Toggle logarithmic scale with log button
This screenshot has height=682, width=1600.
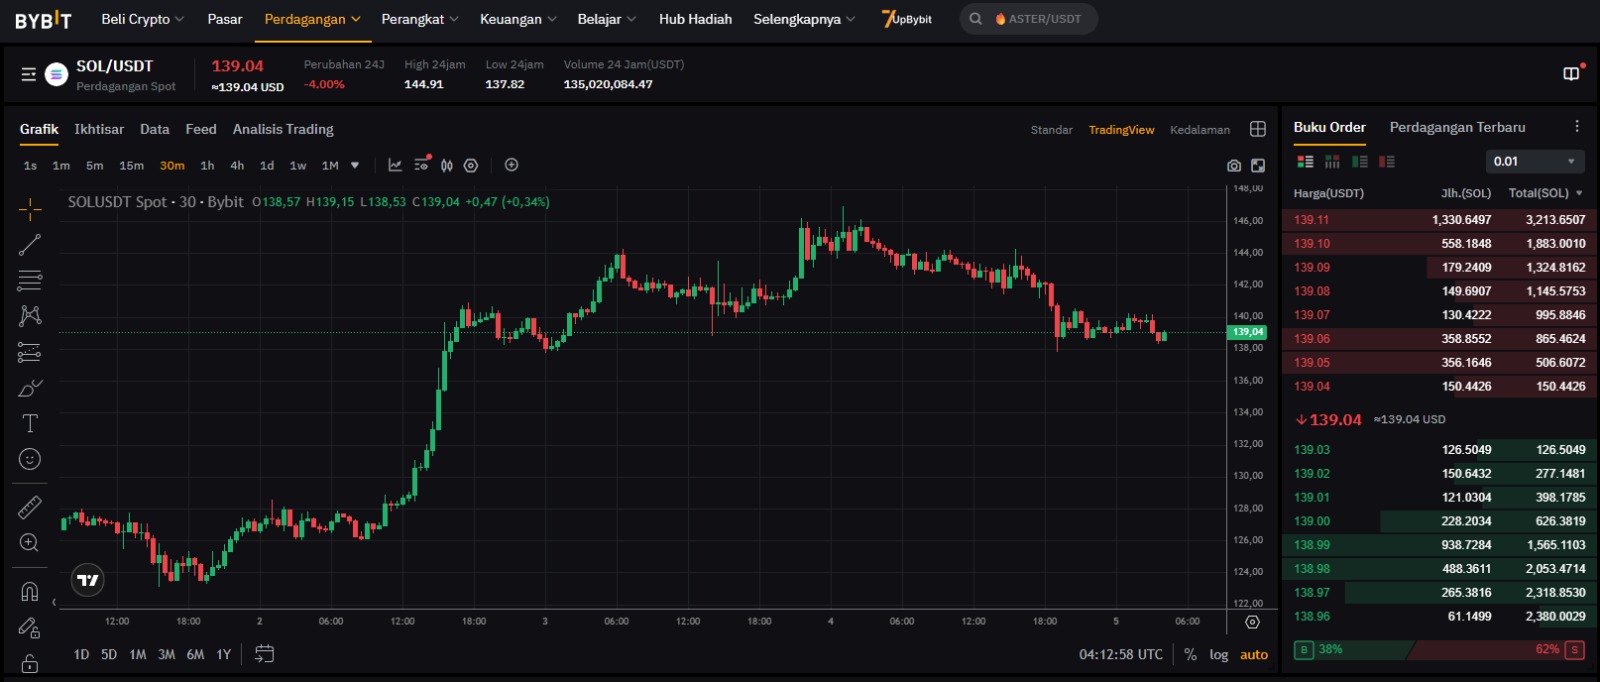[1218, 655]
